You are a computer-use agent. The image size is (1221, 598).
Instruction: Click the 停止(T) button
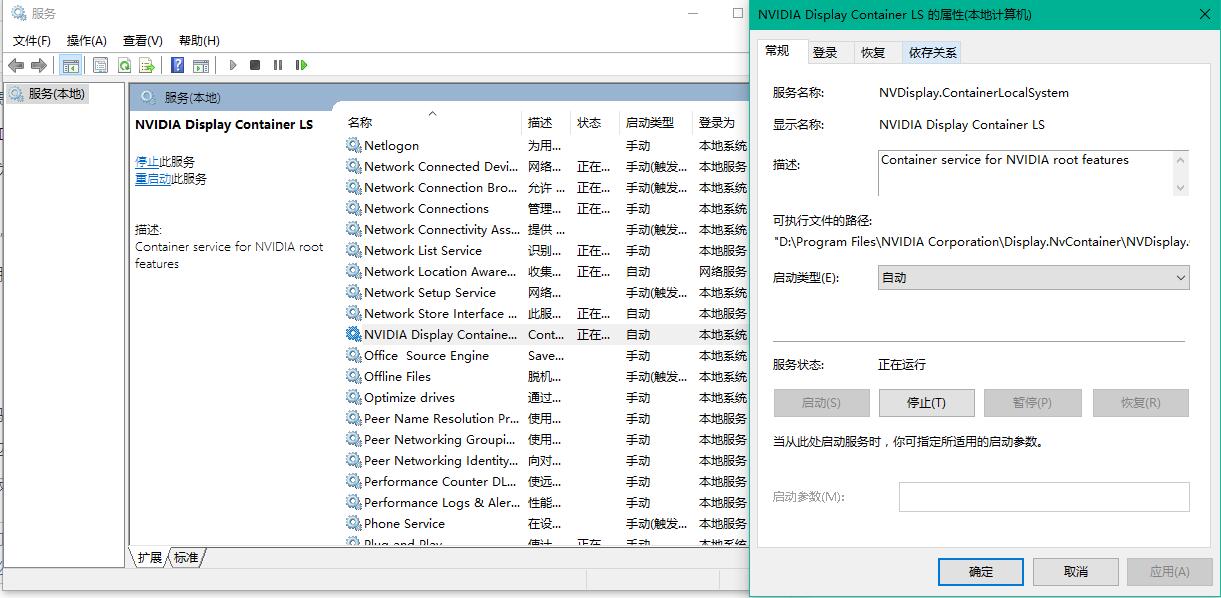click(x=926, y=403)
